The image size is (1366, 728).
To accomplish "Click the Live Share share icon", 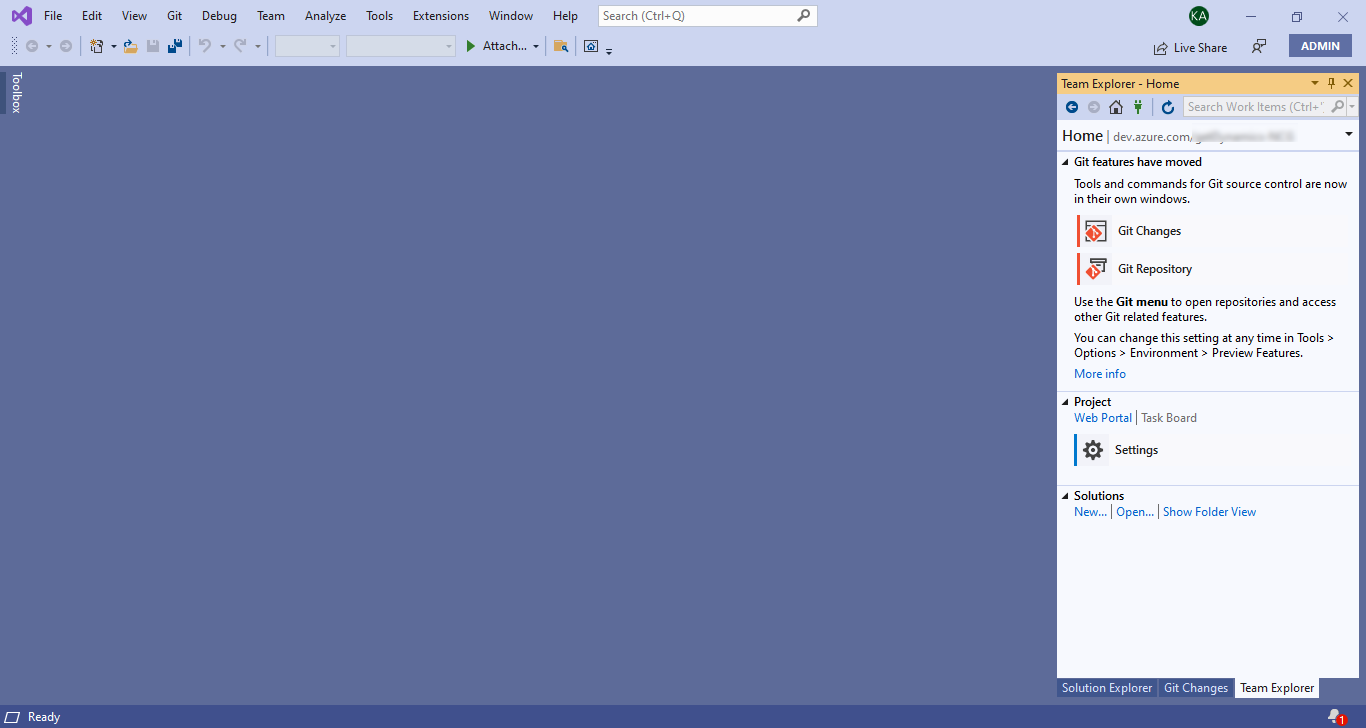I will coord(1160,48).
